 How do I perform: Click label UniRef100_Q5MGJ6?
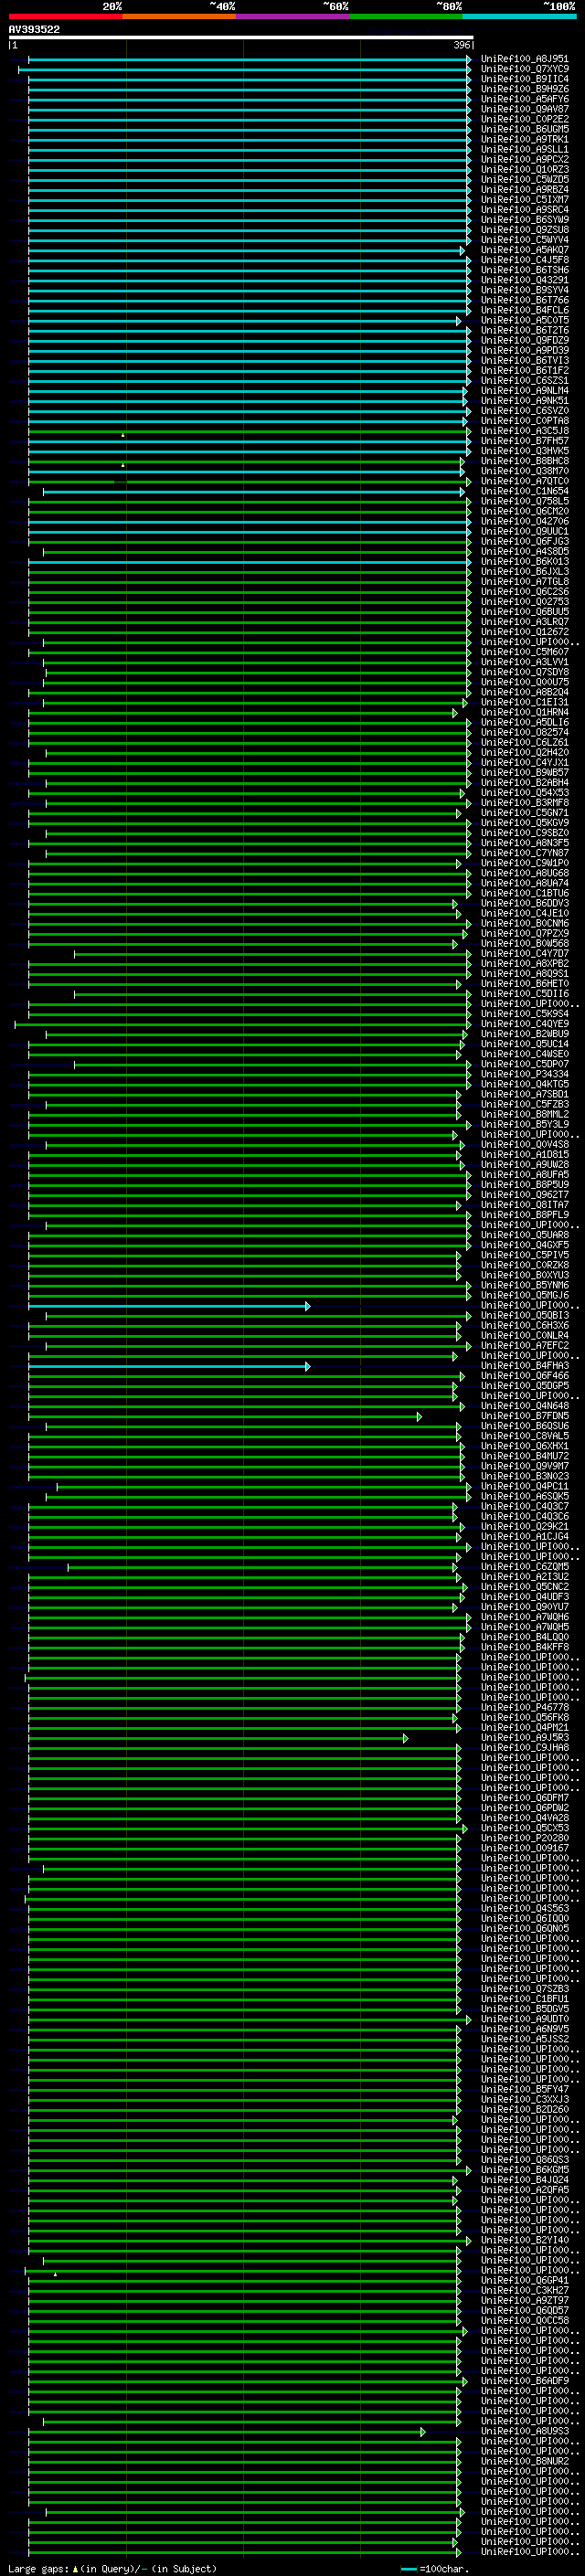click(524, 1295)
